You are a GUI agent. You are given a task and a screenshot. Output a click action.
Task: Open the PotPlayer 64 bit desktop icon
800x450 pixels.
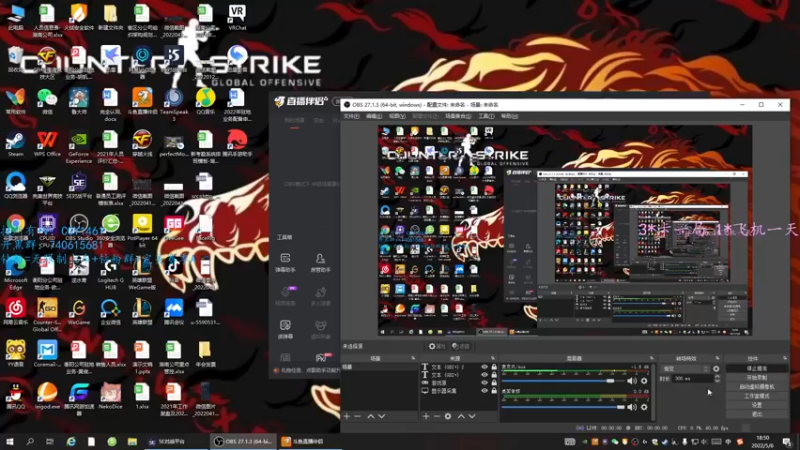tap(142, 231)
